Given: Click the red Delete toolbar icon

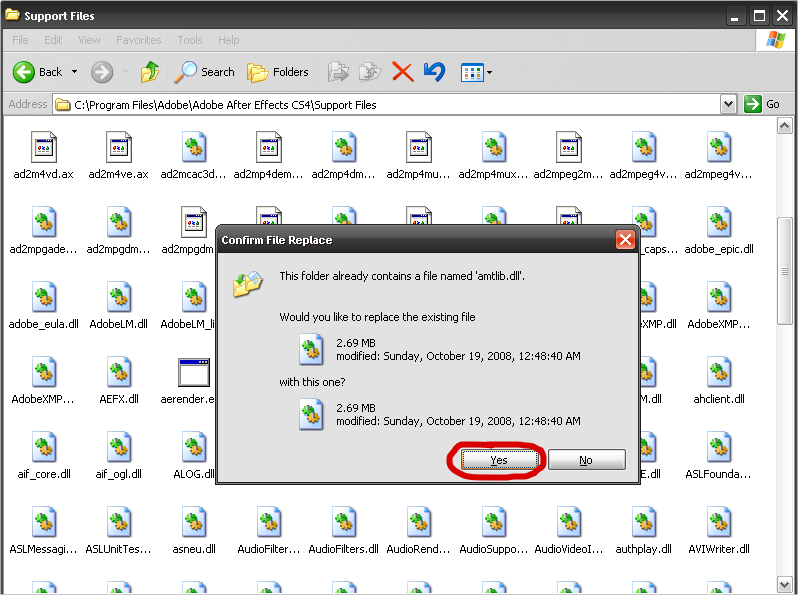Looking at the screenshot, I should 403,72.
